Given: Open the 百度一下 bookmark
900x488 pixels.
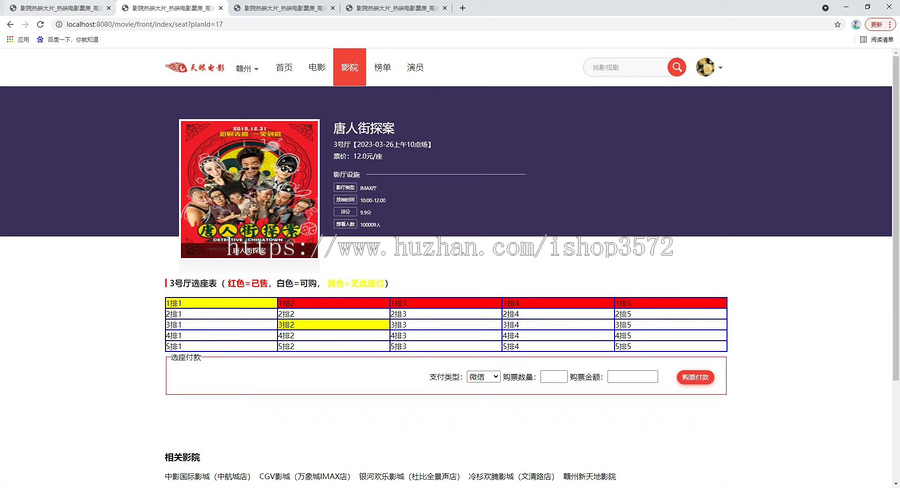Looking at the screenshot, I should coord(68,40).
